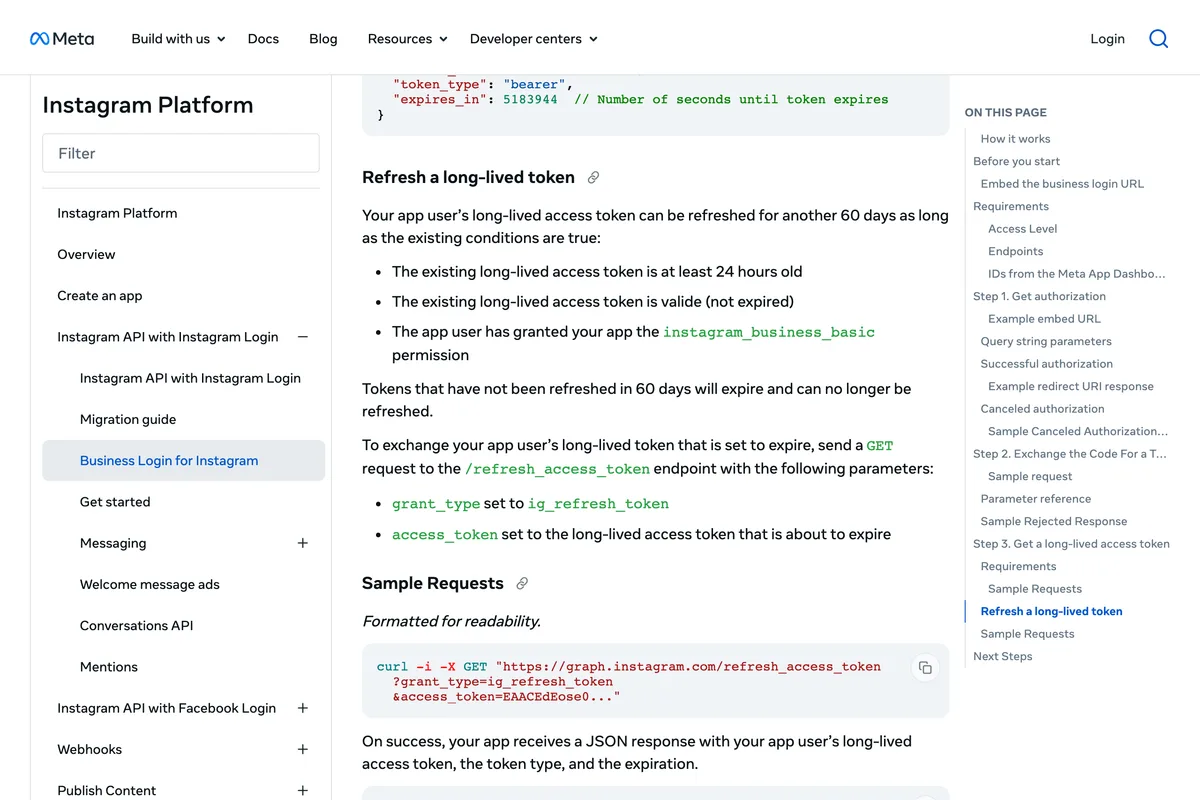The height and width of the screenshot is (800, 1200).
Task: Expand the Messaging section
Action: pos(303,543)
